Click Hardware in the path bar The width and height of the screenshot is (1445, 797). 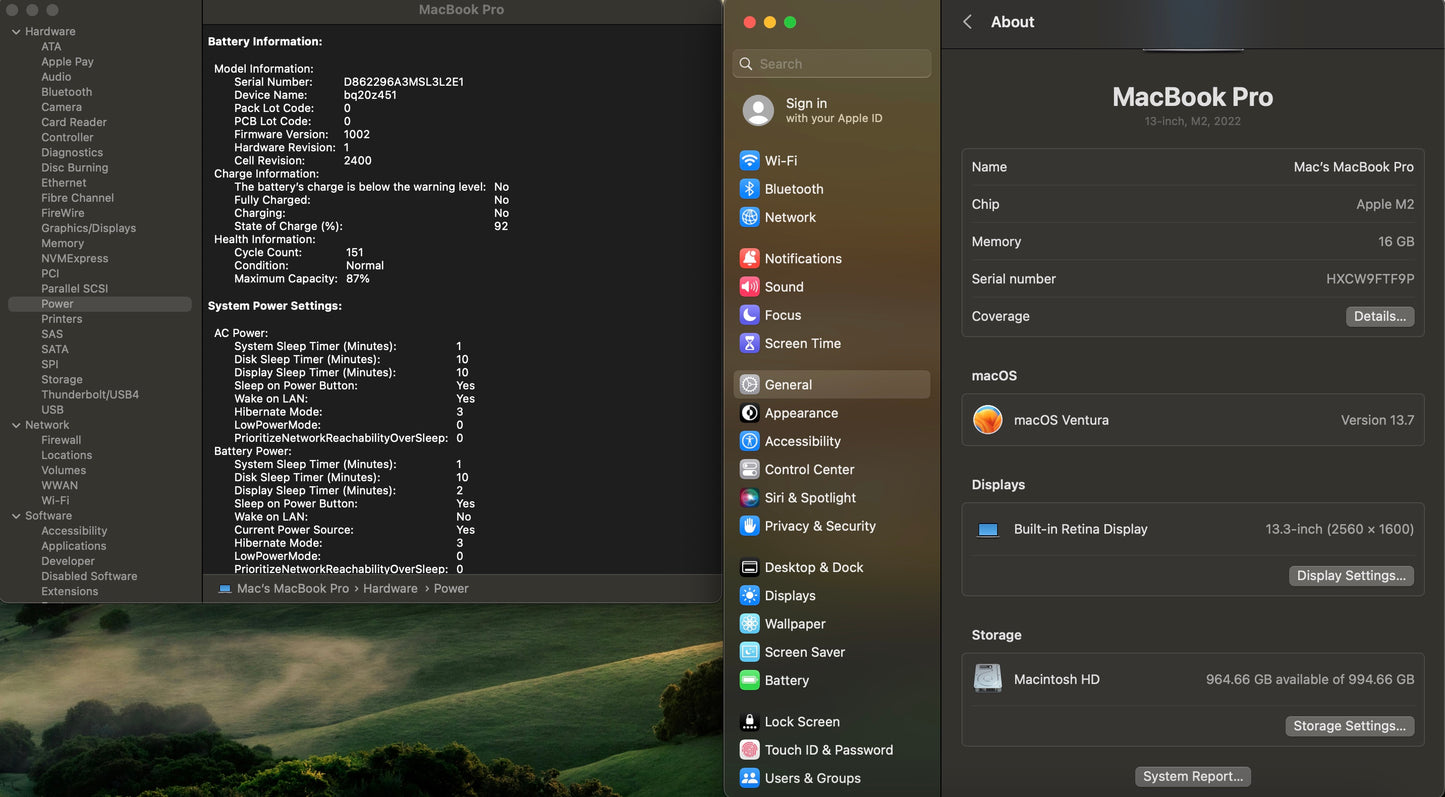point(390,589)
